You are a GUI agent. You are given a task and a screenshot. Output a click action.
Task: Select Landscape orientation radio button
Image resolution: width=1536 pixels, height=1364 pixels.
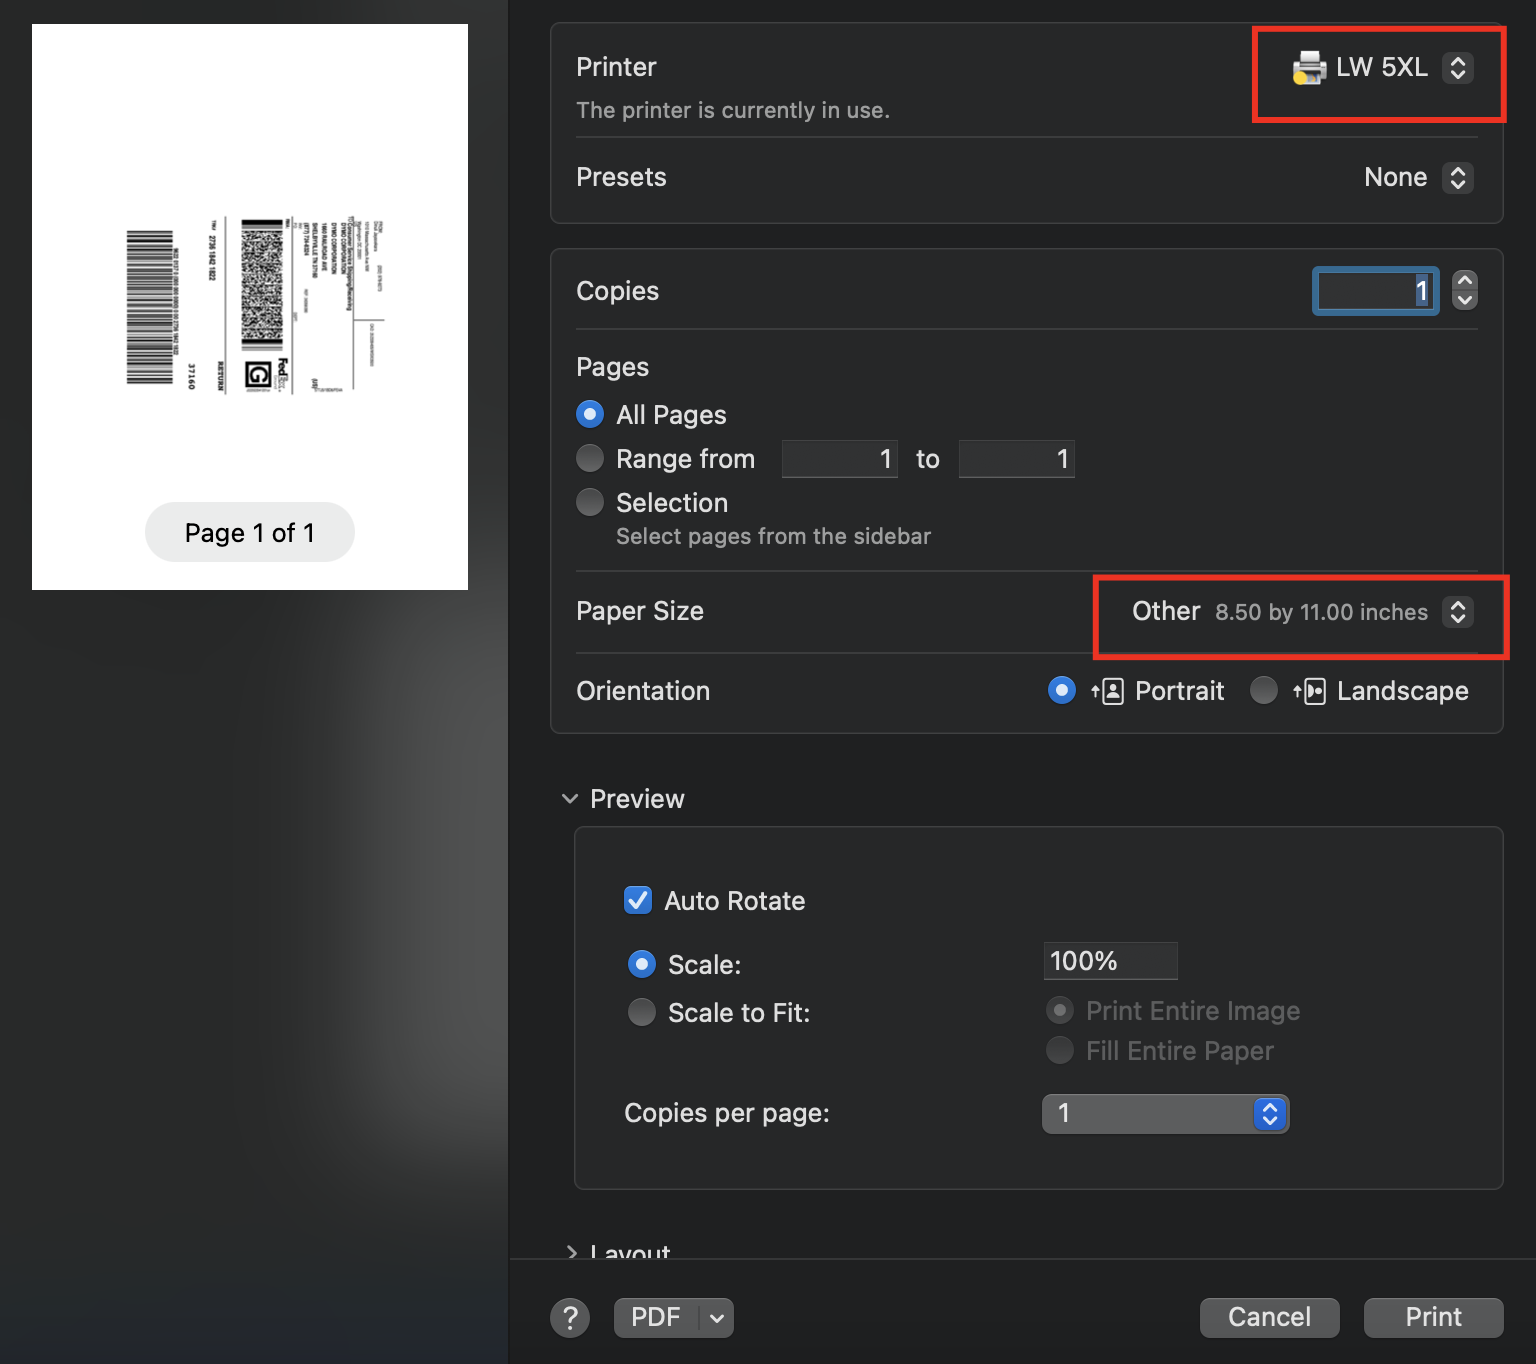1264,690
